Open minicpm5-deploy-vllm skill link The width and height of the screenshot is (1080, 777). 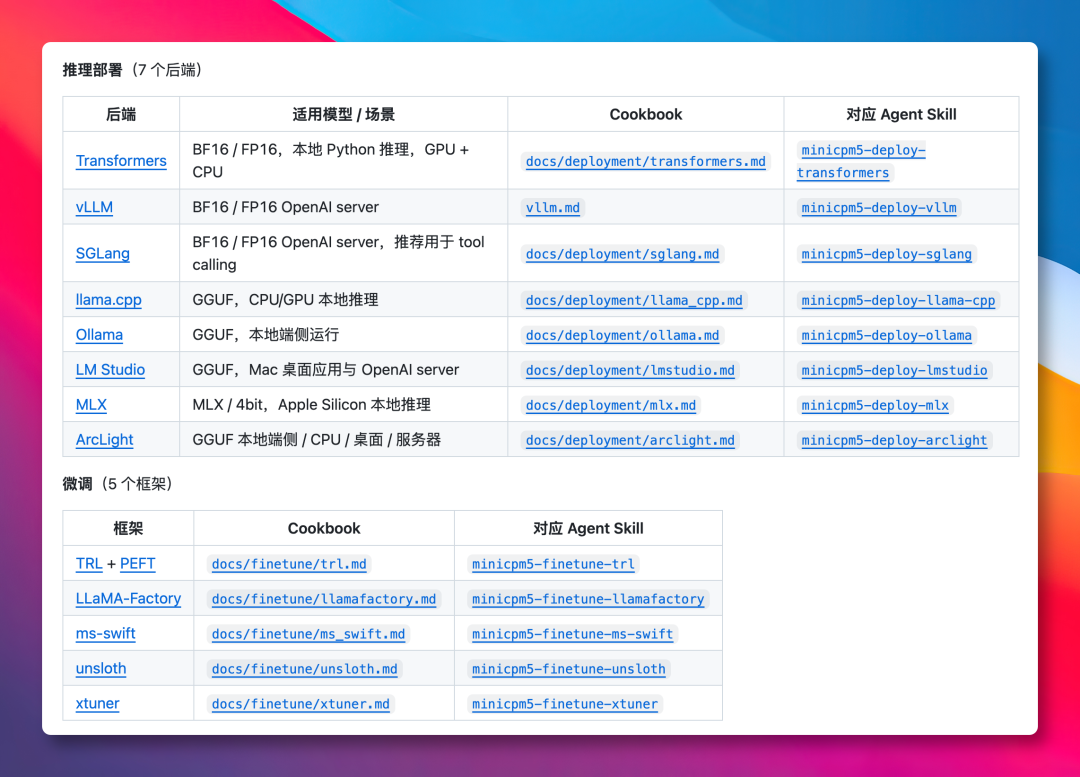tap(879, 207)
